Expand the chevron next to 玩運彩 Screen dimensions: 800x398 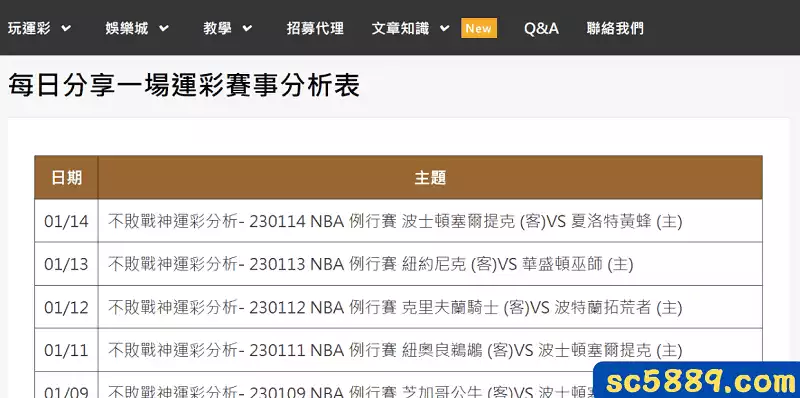tap(66, 29)
